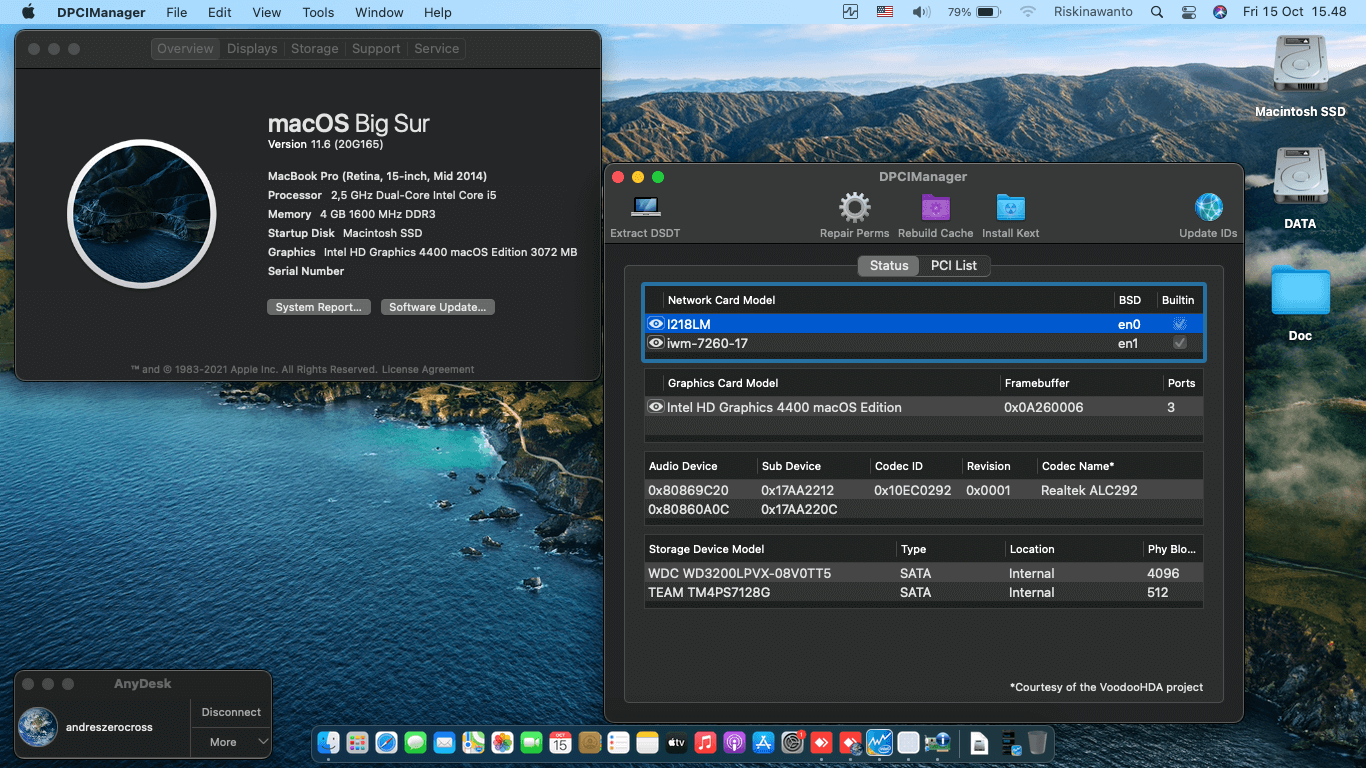Open the Tools menu

(318, 12)
